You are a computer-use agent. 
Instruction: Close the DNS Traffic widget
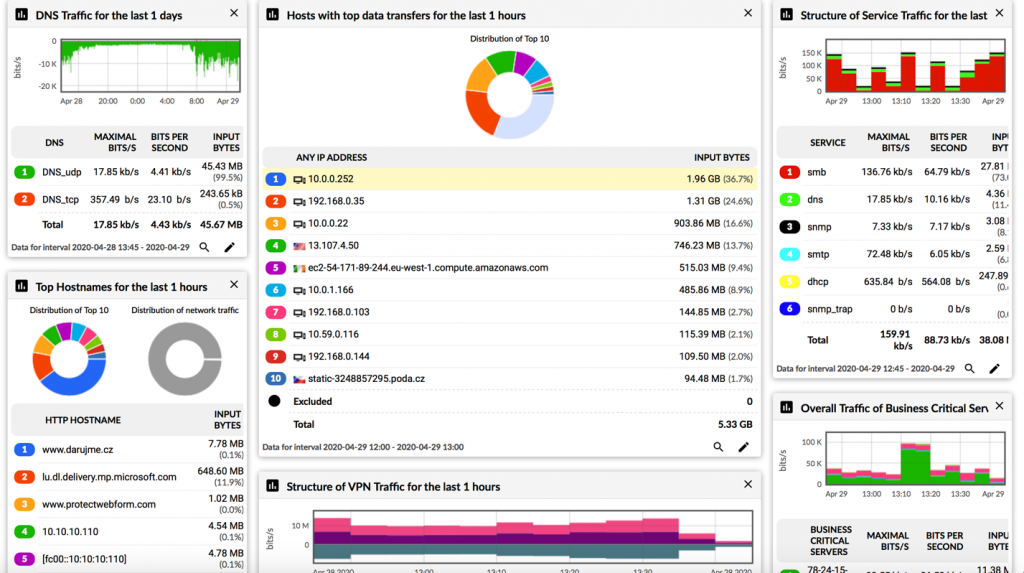click(234, 13)
